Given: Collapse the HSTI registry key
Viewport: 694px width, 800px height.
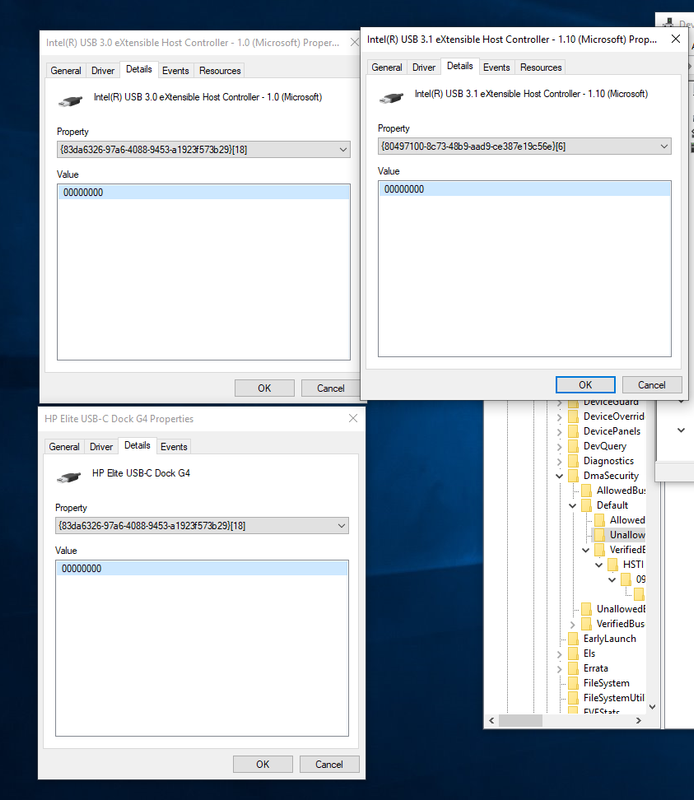Looking at the screenshot, I should [599, 565].
